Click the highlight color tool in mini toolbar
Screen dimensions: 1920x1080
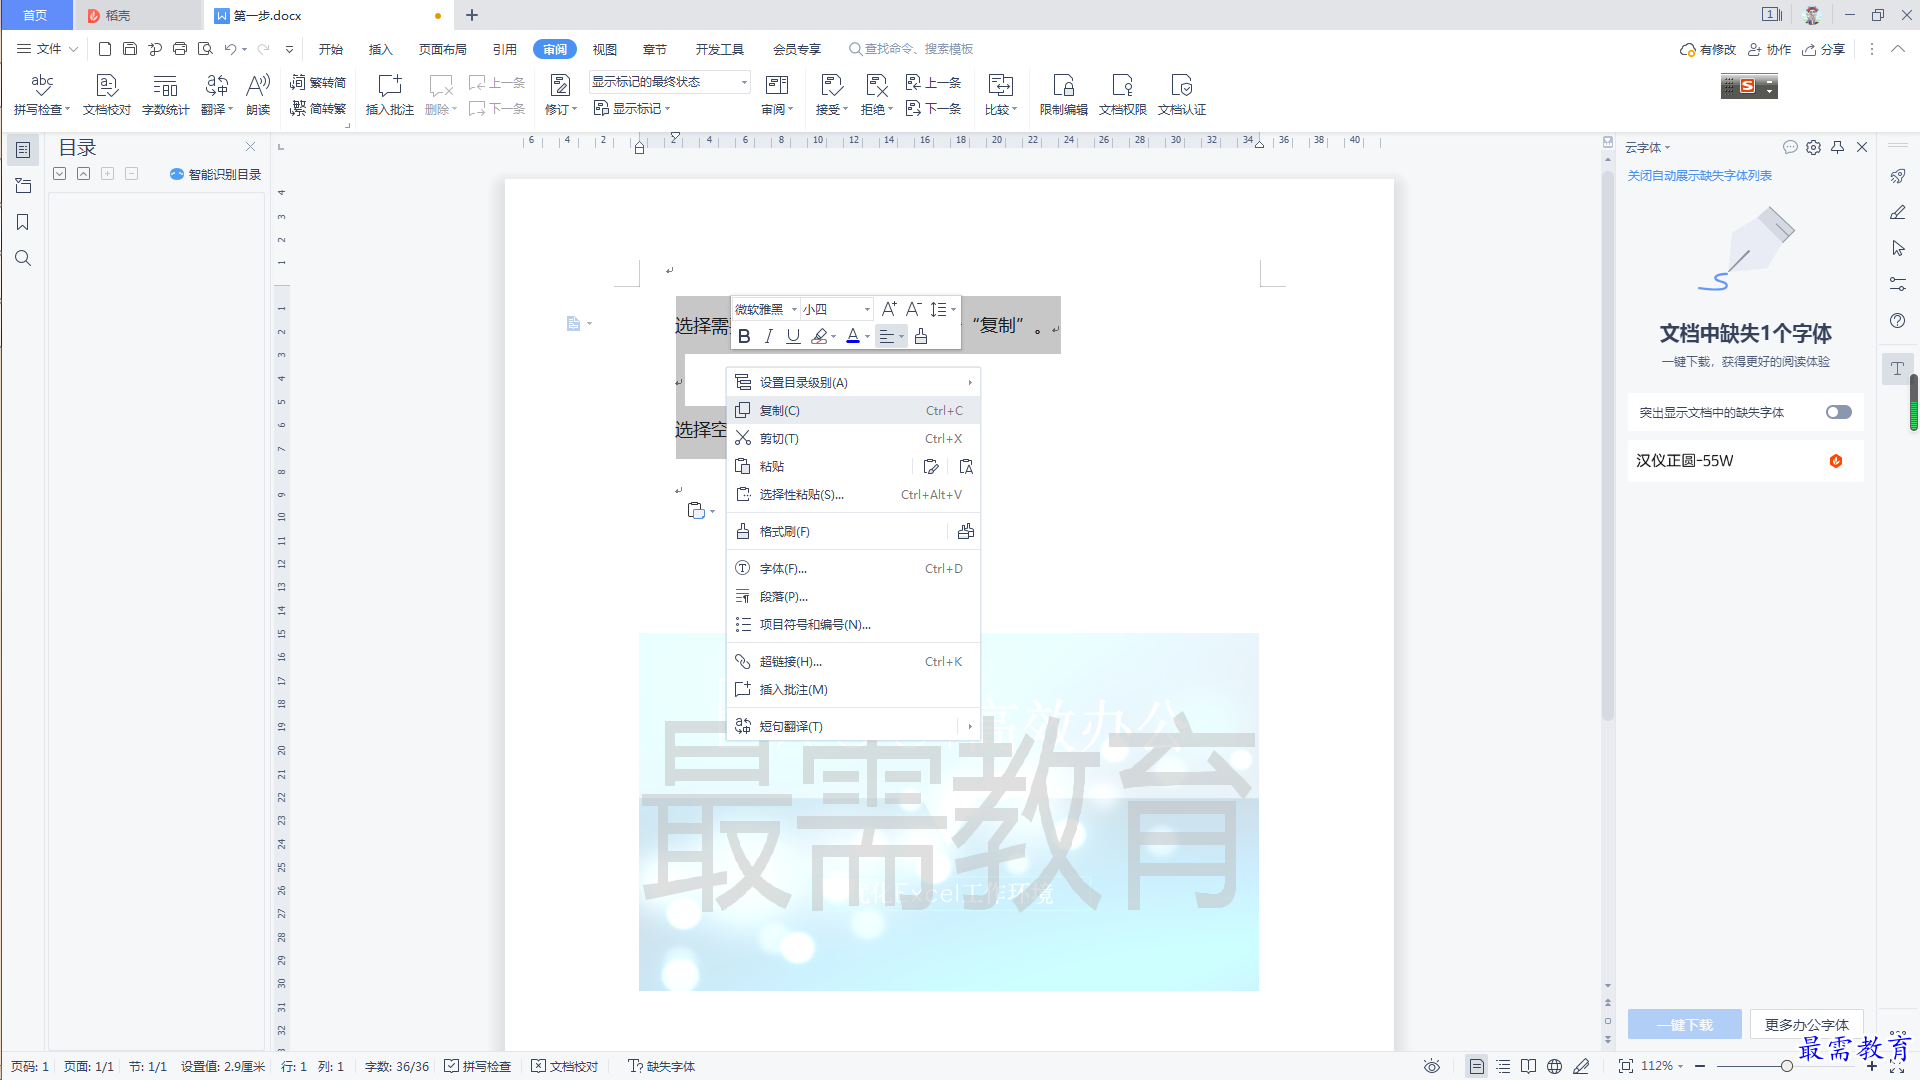pos(819,337)
